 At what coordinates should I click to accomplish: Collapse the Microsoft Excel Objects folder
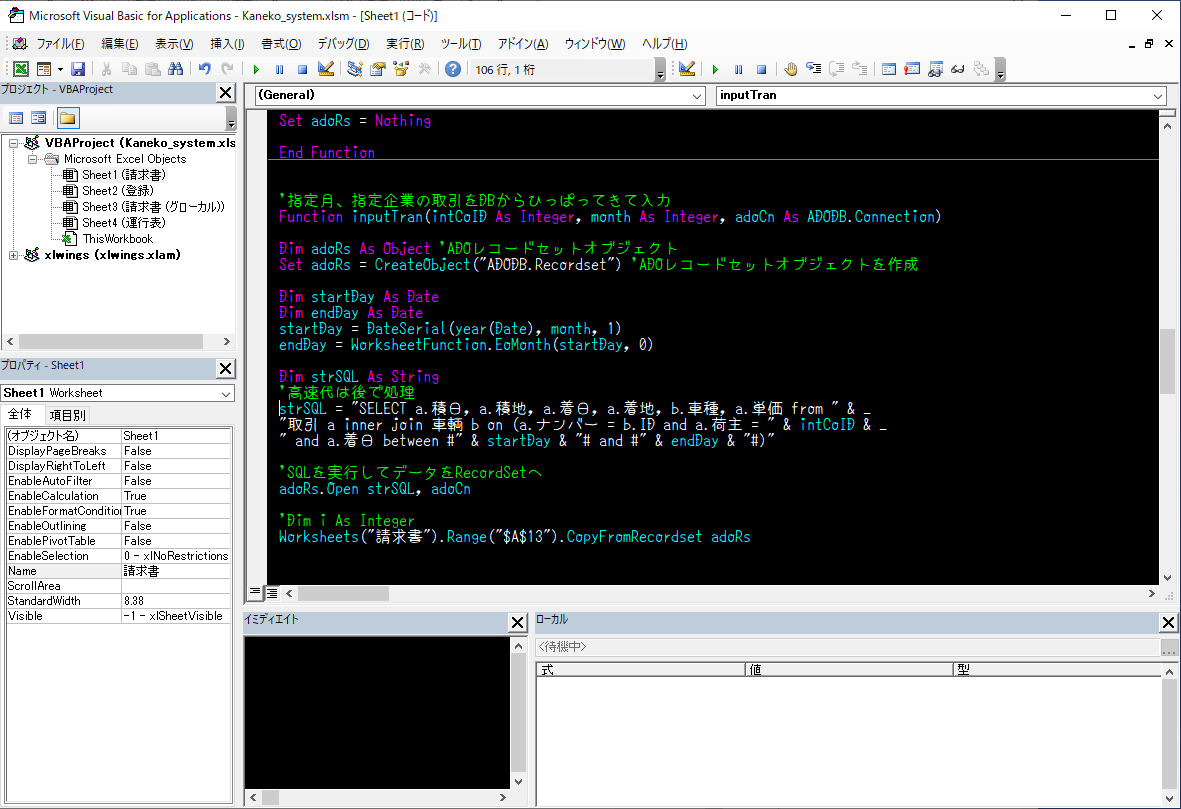32,159
